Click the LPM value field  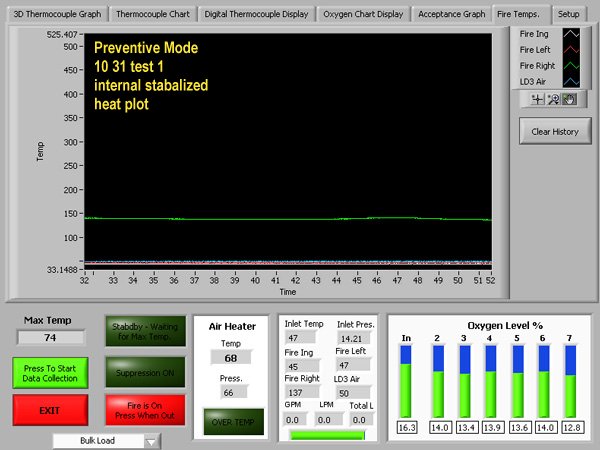328,420
